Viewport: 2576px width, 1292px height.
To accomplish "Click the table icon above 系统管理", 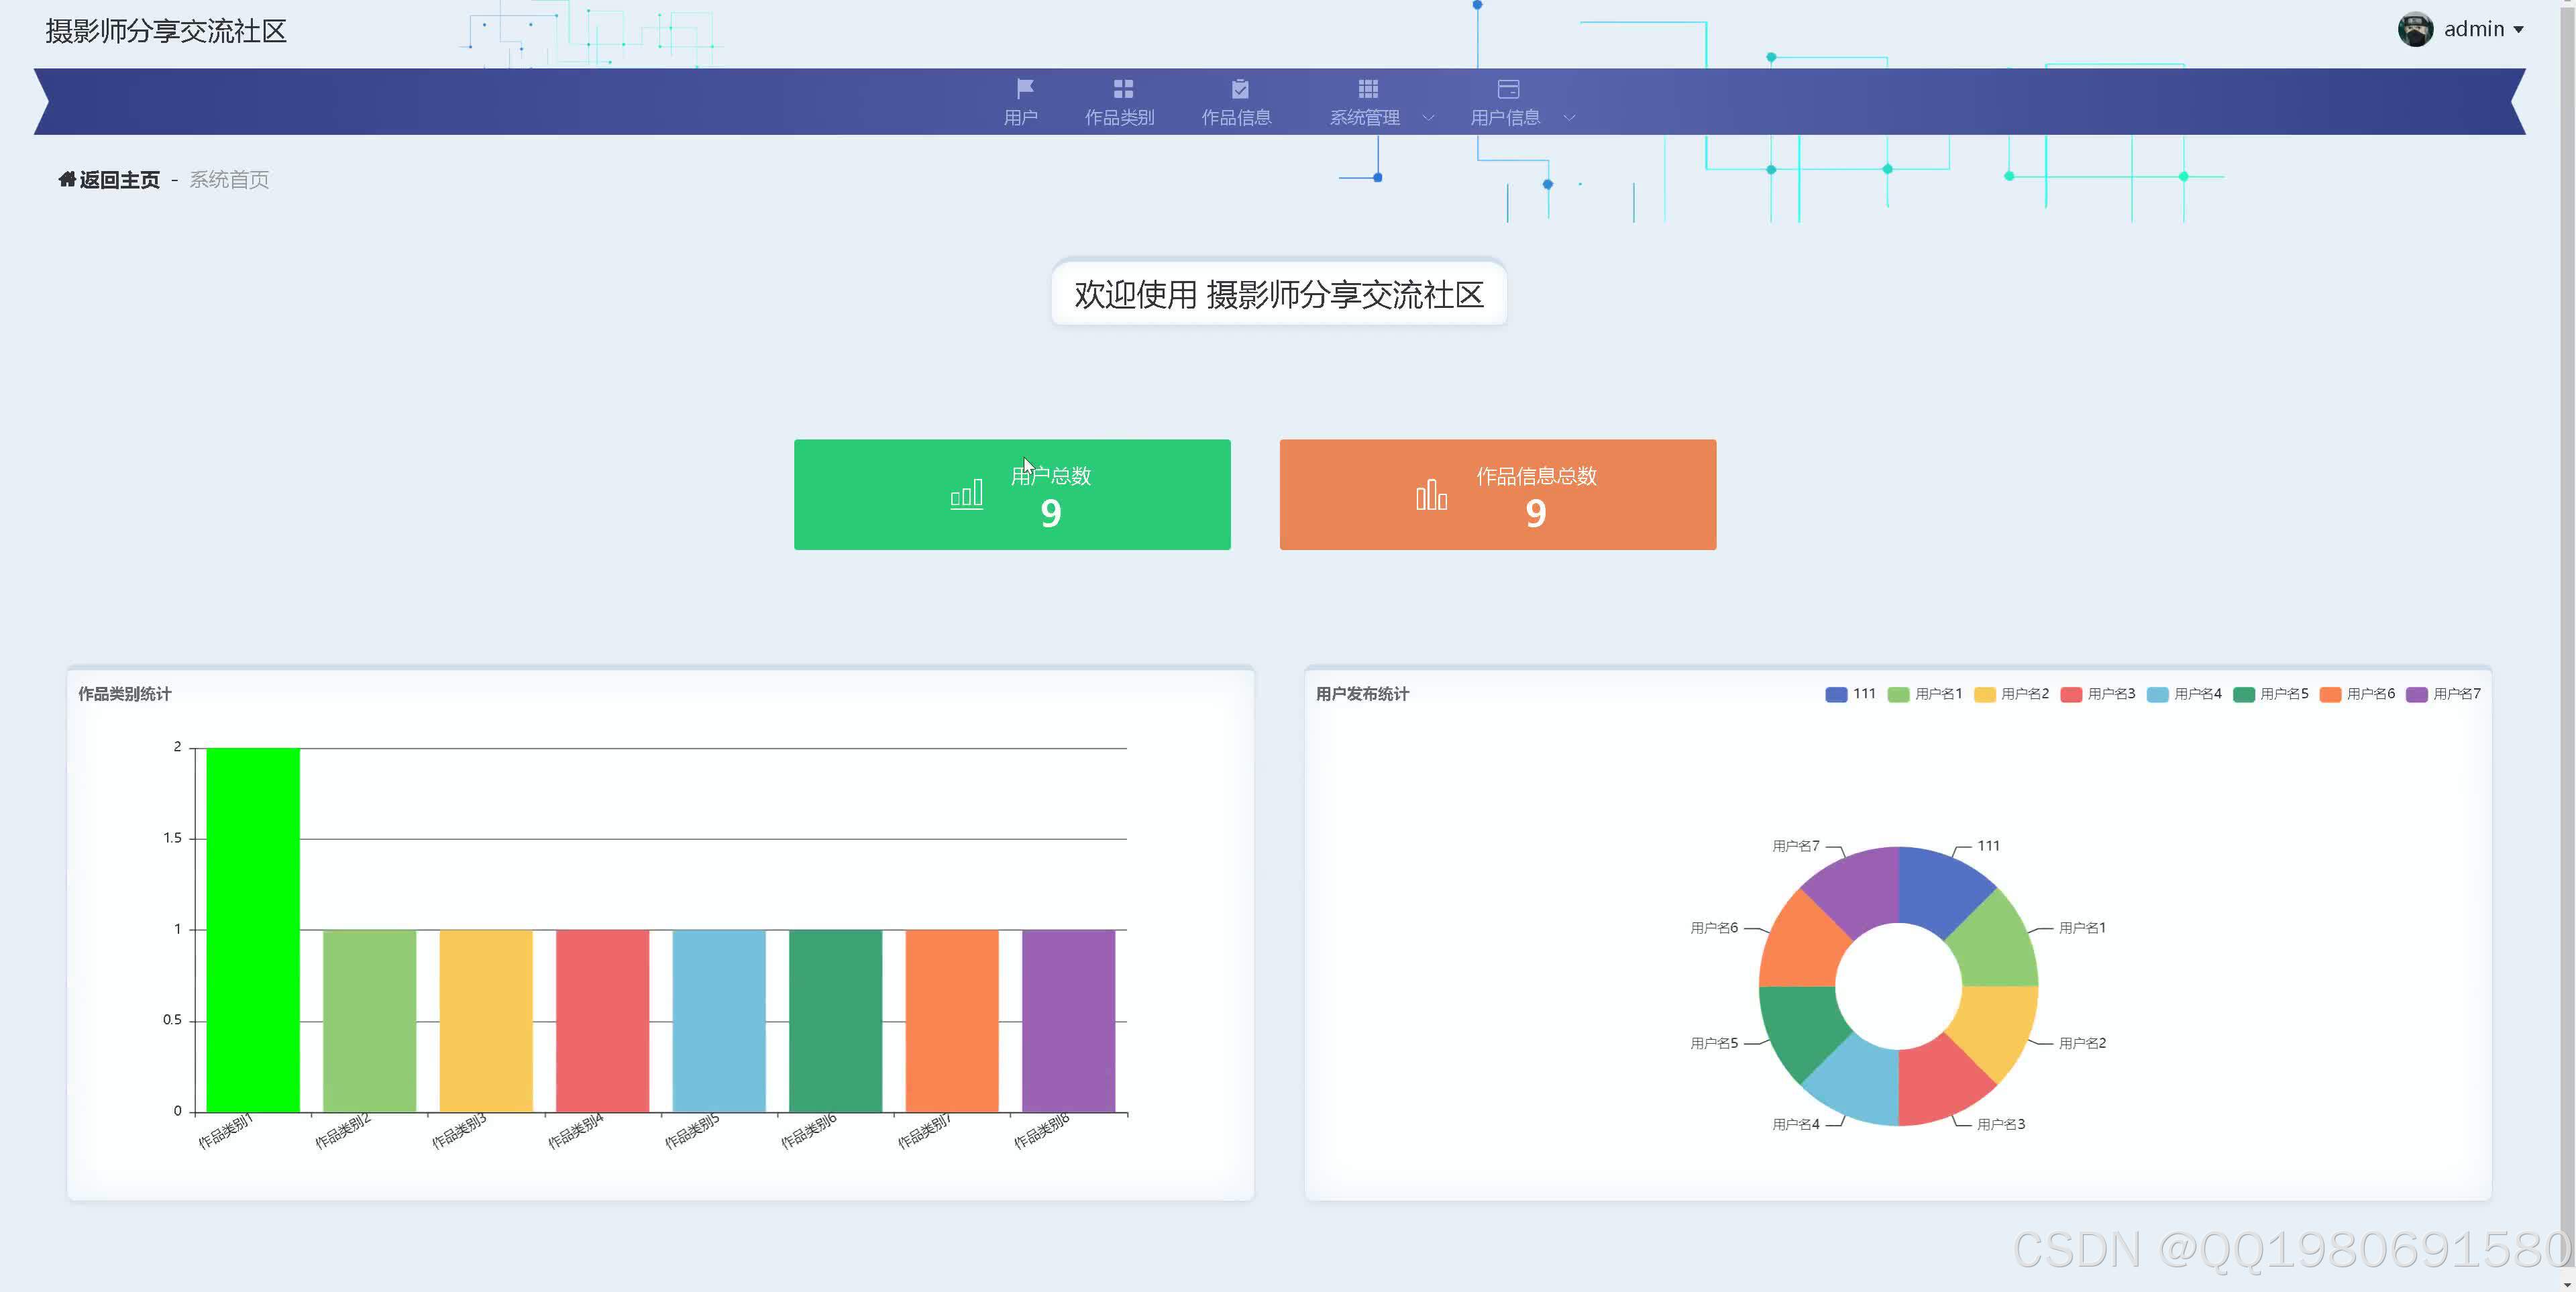I will (x=1366, y=88).
